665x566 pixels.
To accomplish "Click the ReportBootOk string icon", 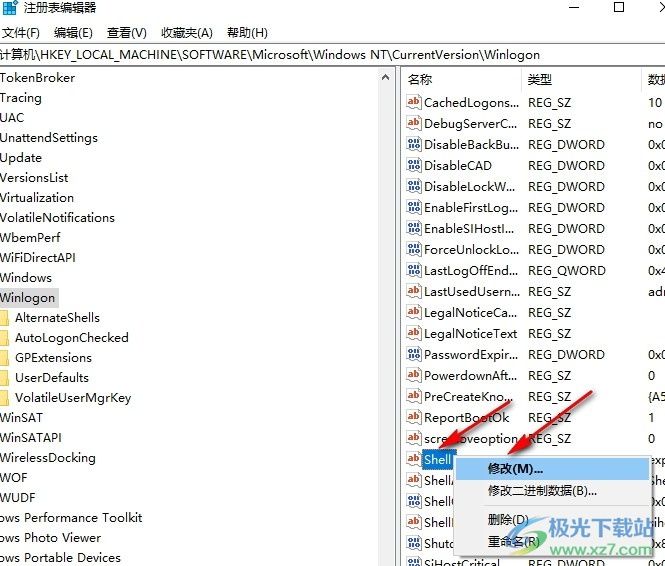I will click(414, 417).
